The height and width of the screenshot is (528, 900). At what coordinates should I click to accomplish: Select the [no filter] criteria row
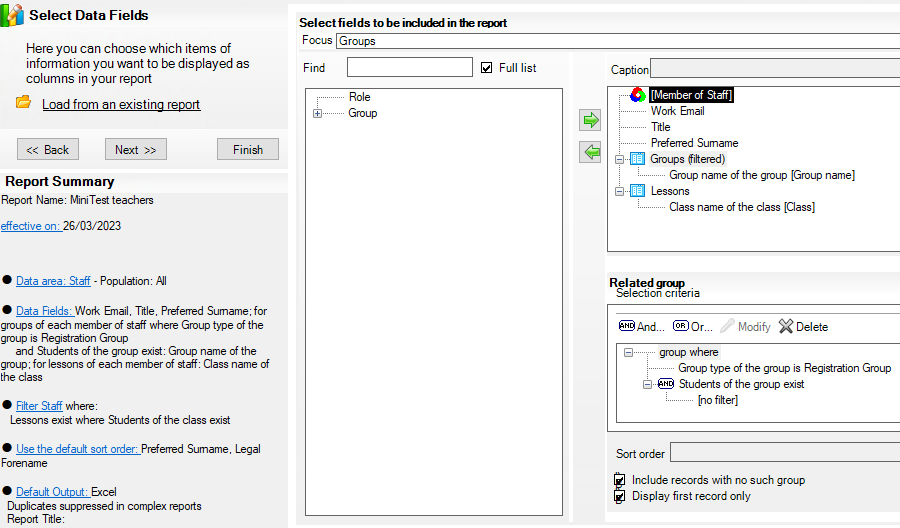pos(717,400)
